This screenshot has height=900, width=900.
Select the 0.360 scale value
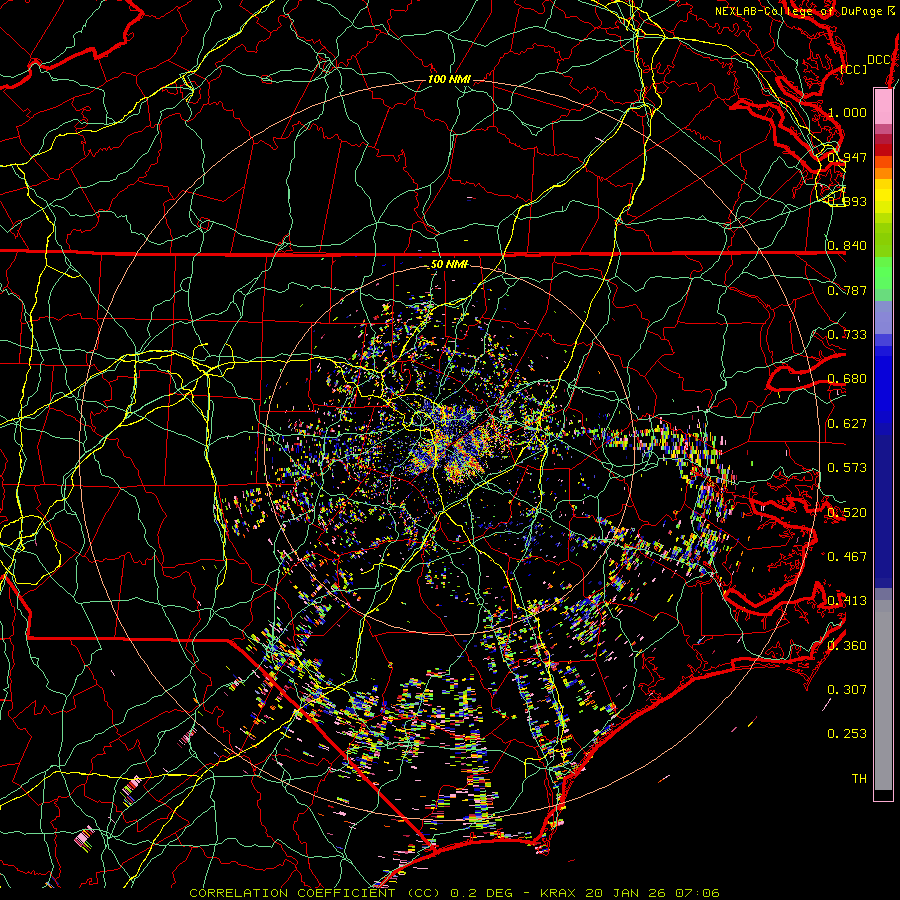[847, 646]
